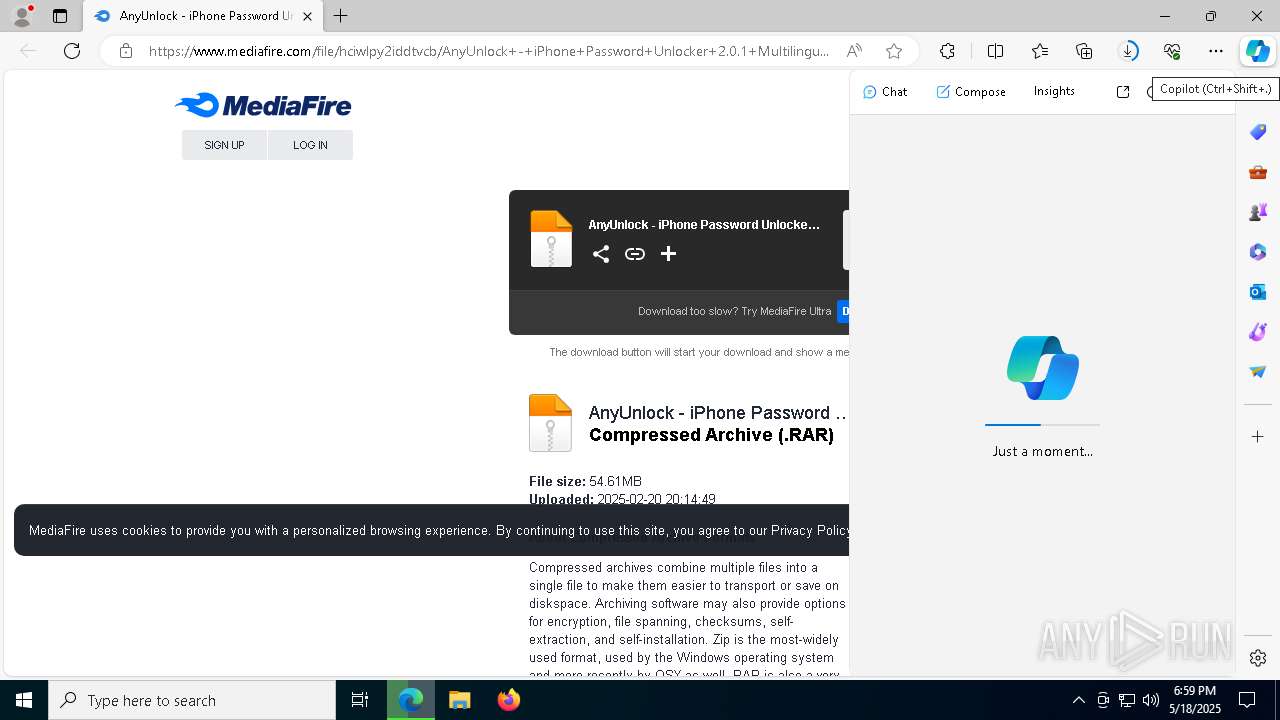
Task: Switch to the Copilot Chat tab
Action: pos(885,91)
